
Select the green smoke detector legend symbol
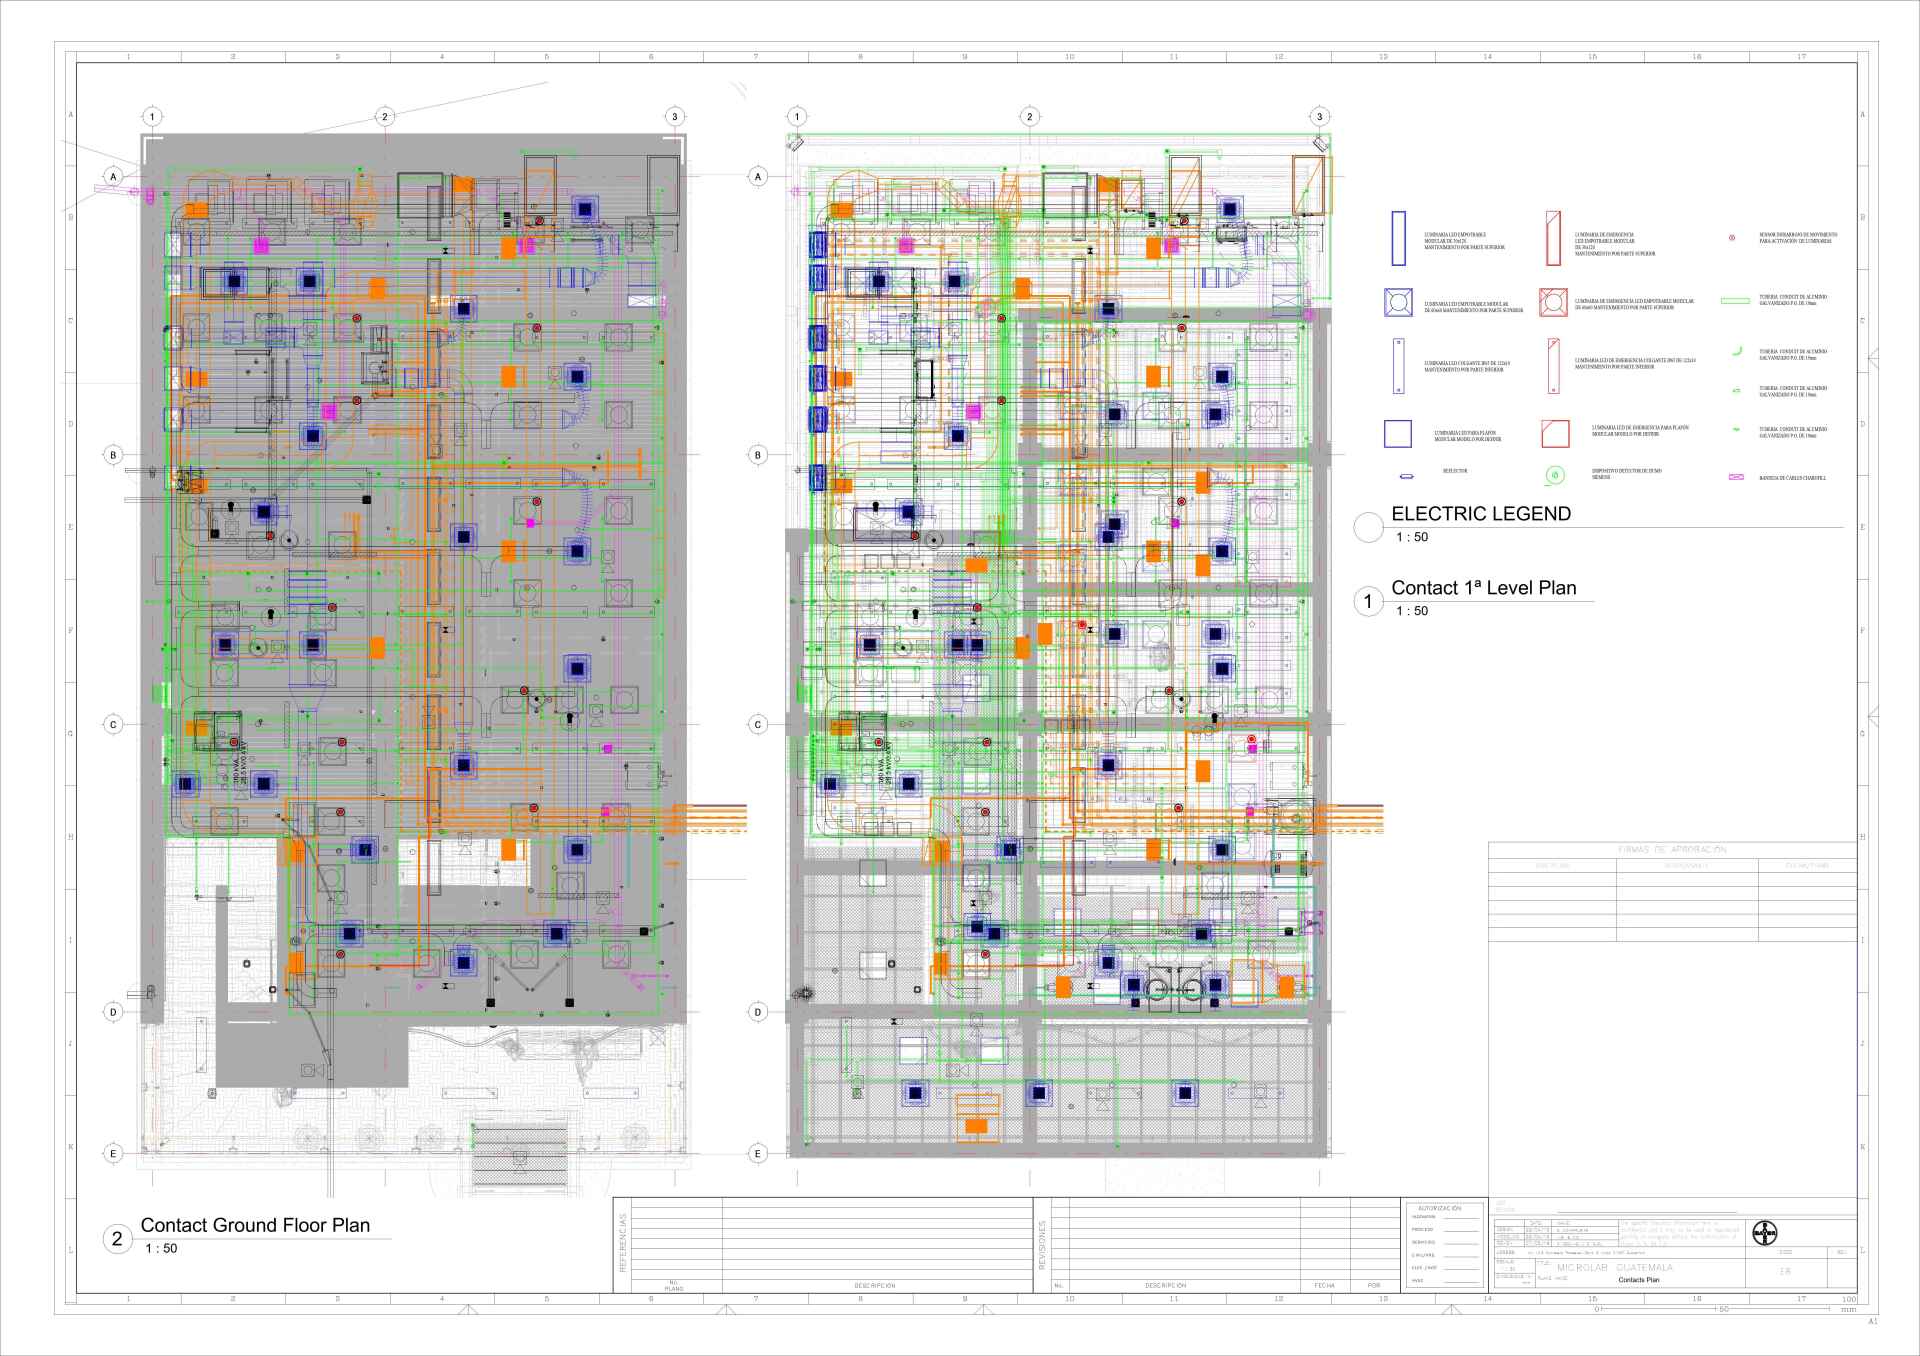[1554, 476]
